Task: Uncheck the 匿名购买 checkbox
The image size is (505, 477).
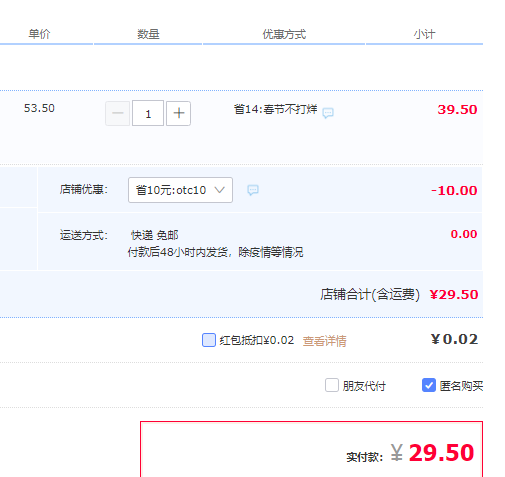Action: click(x=429, y=385)
